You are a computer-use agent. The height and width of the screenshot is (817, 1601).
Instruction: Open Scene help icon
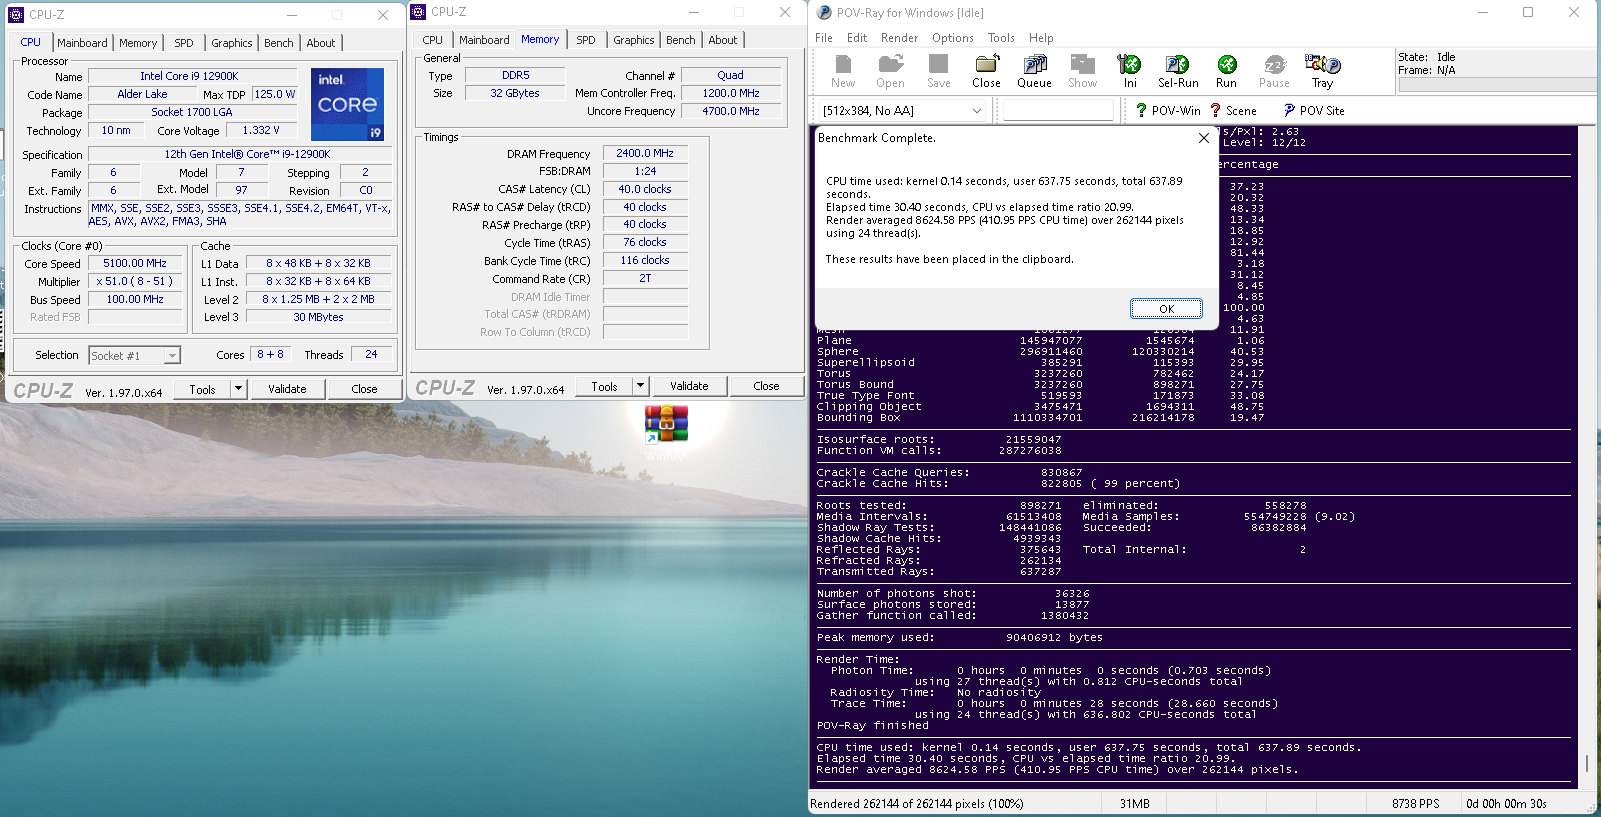point(1215,110)
